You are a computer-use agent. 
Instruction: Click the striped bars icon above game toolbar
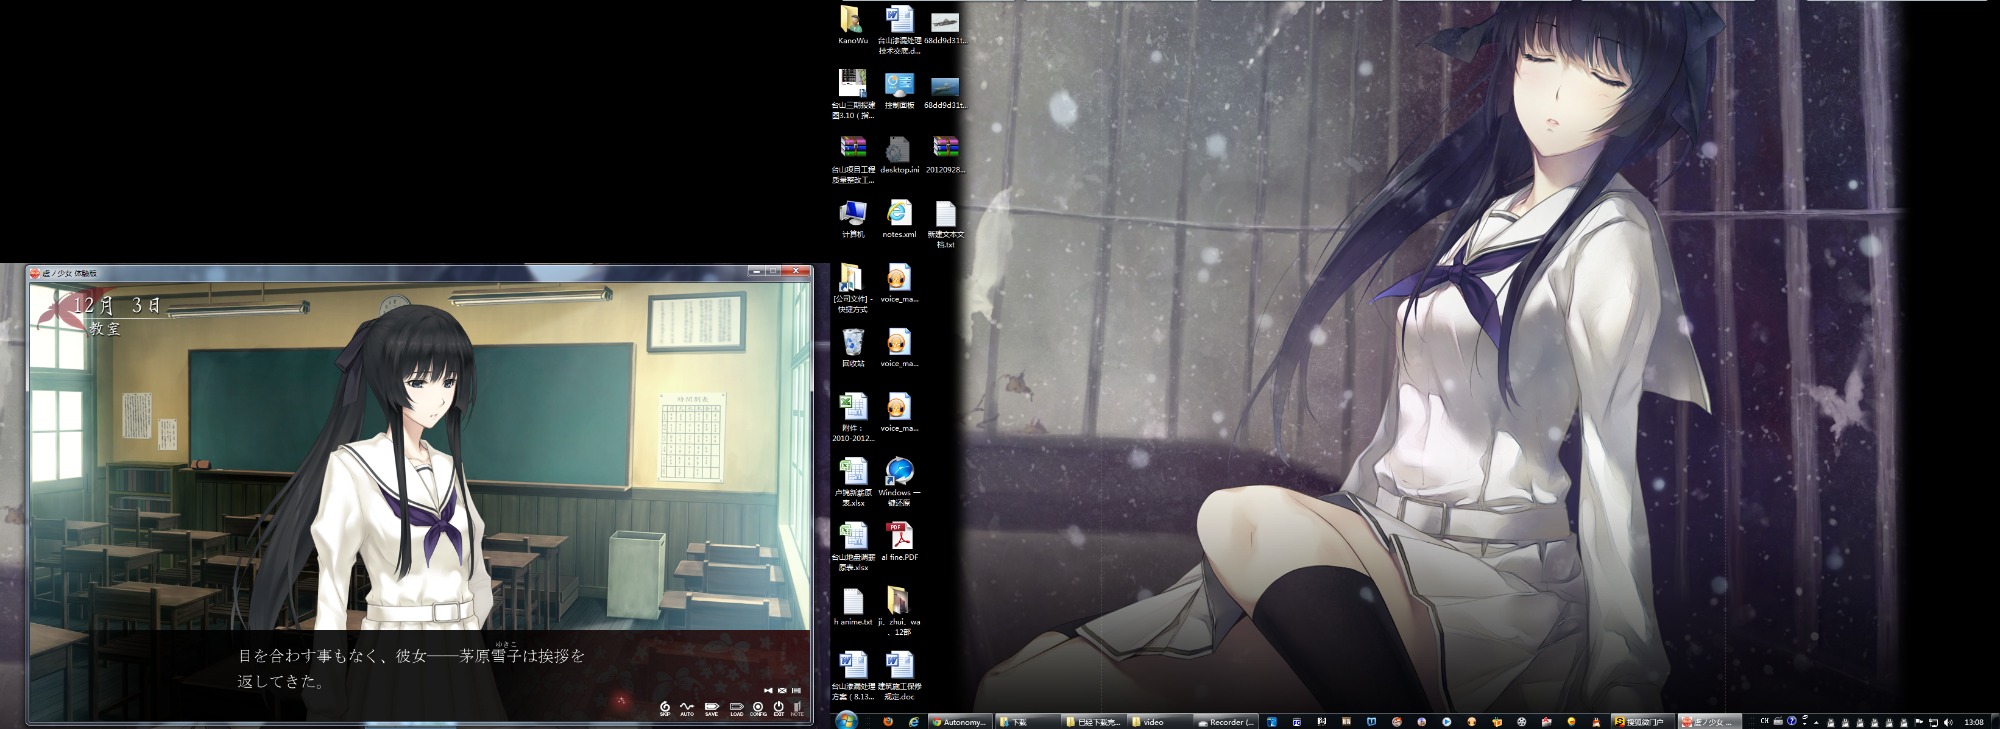pyautogui.click(x=796, y=690)
